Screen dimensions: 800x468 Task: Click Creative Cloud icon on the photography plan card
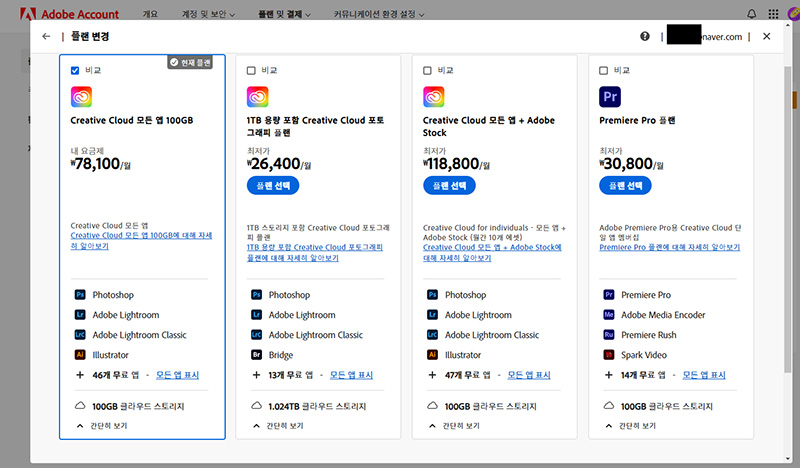pyautogui.click(x=258, y=96)
